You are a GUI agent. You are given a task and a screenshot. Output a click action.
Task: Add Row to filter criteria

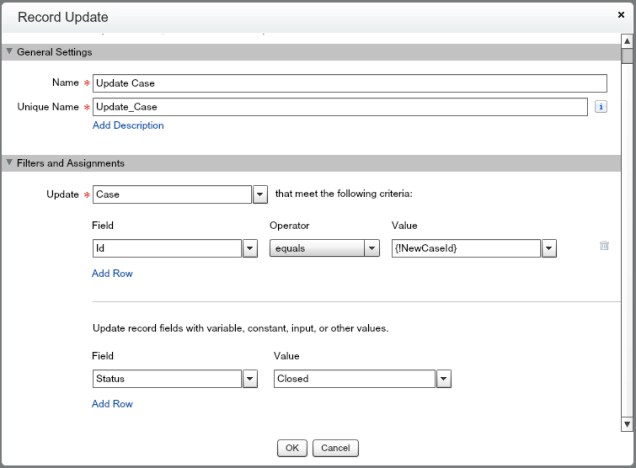coord(112,273)
